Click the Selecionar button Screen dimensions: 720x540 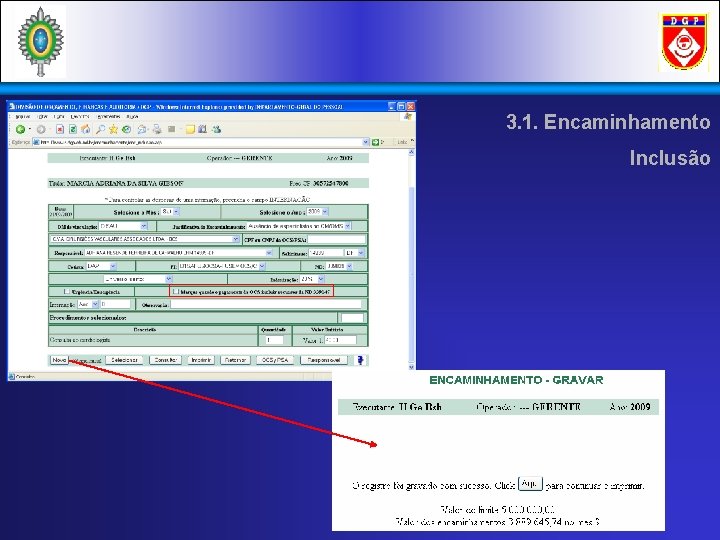pos(124,360)
